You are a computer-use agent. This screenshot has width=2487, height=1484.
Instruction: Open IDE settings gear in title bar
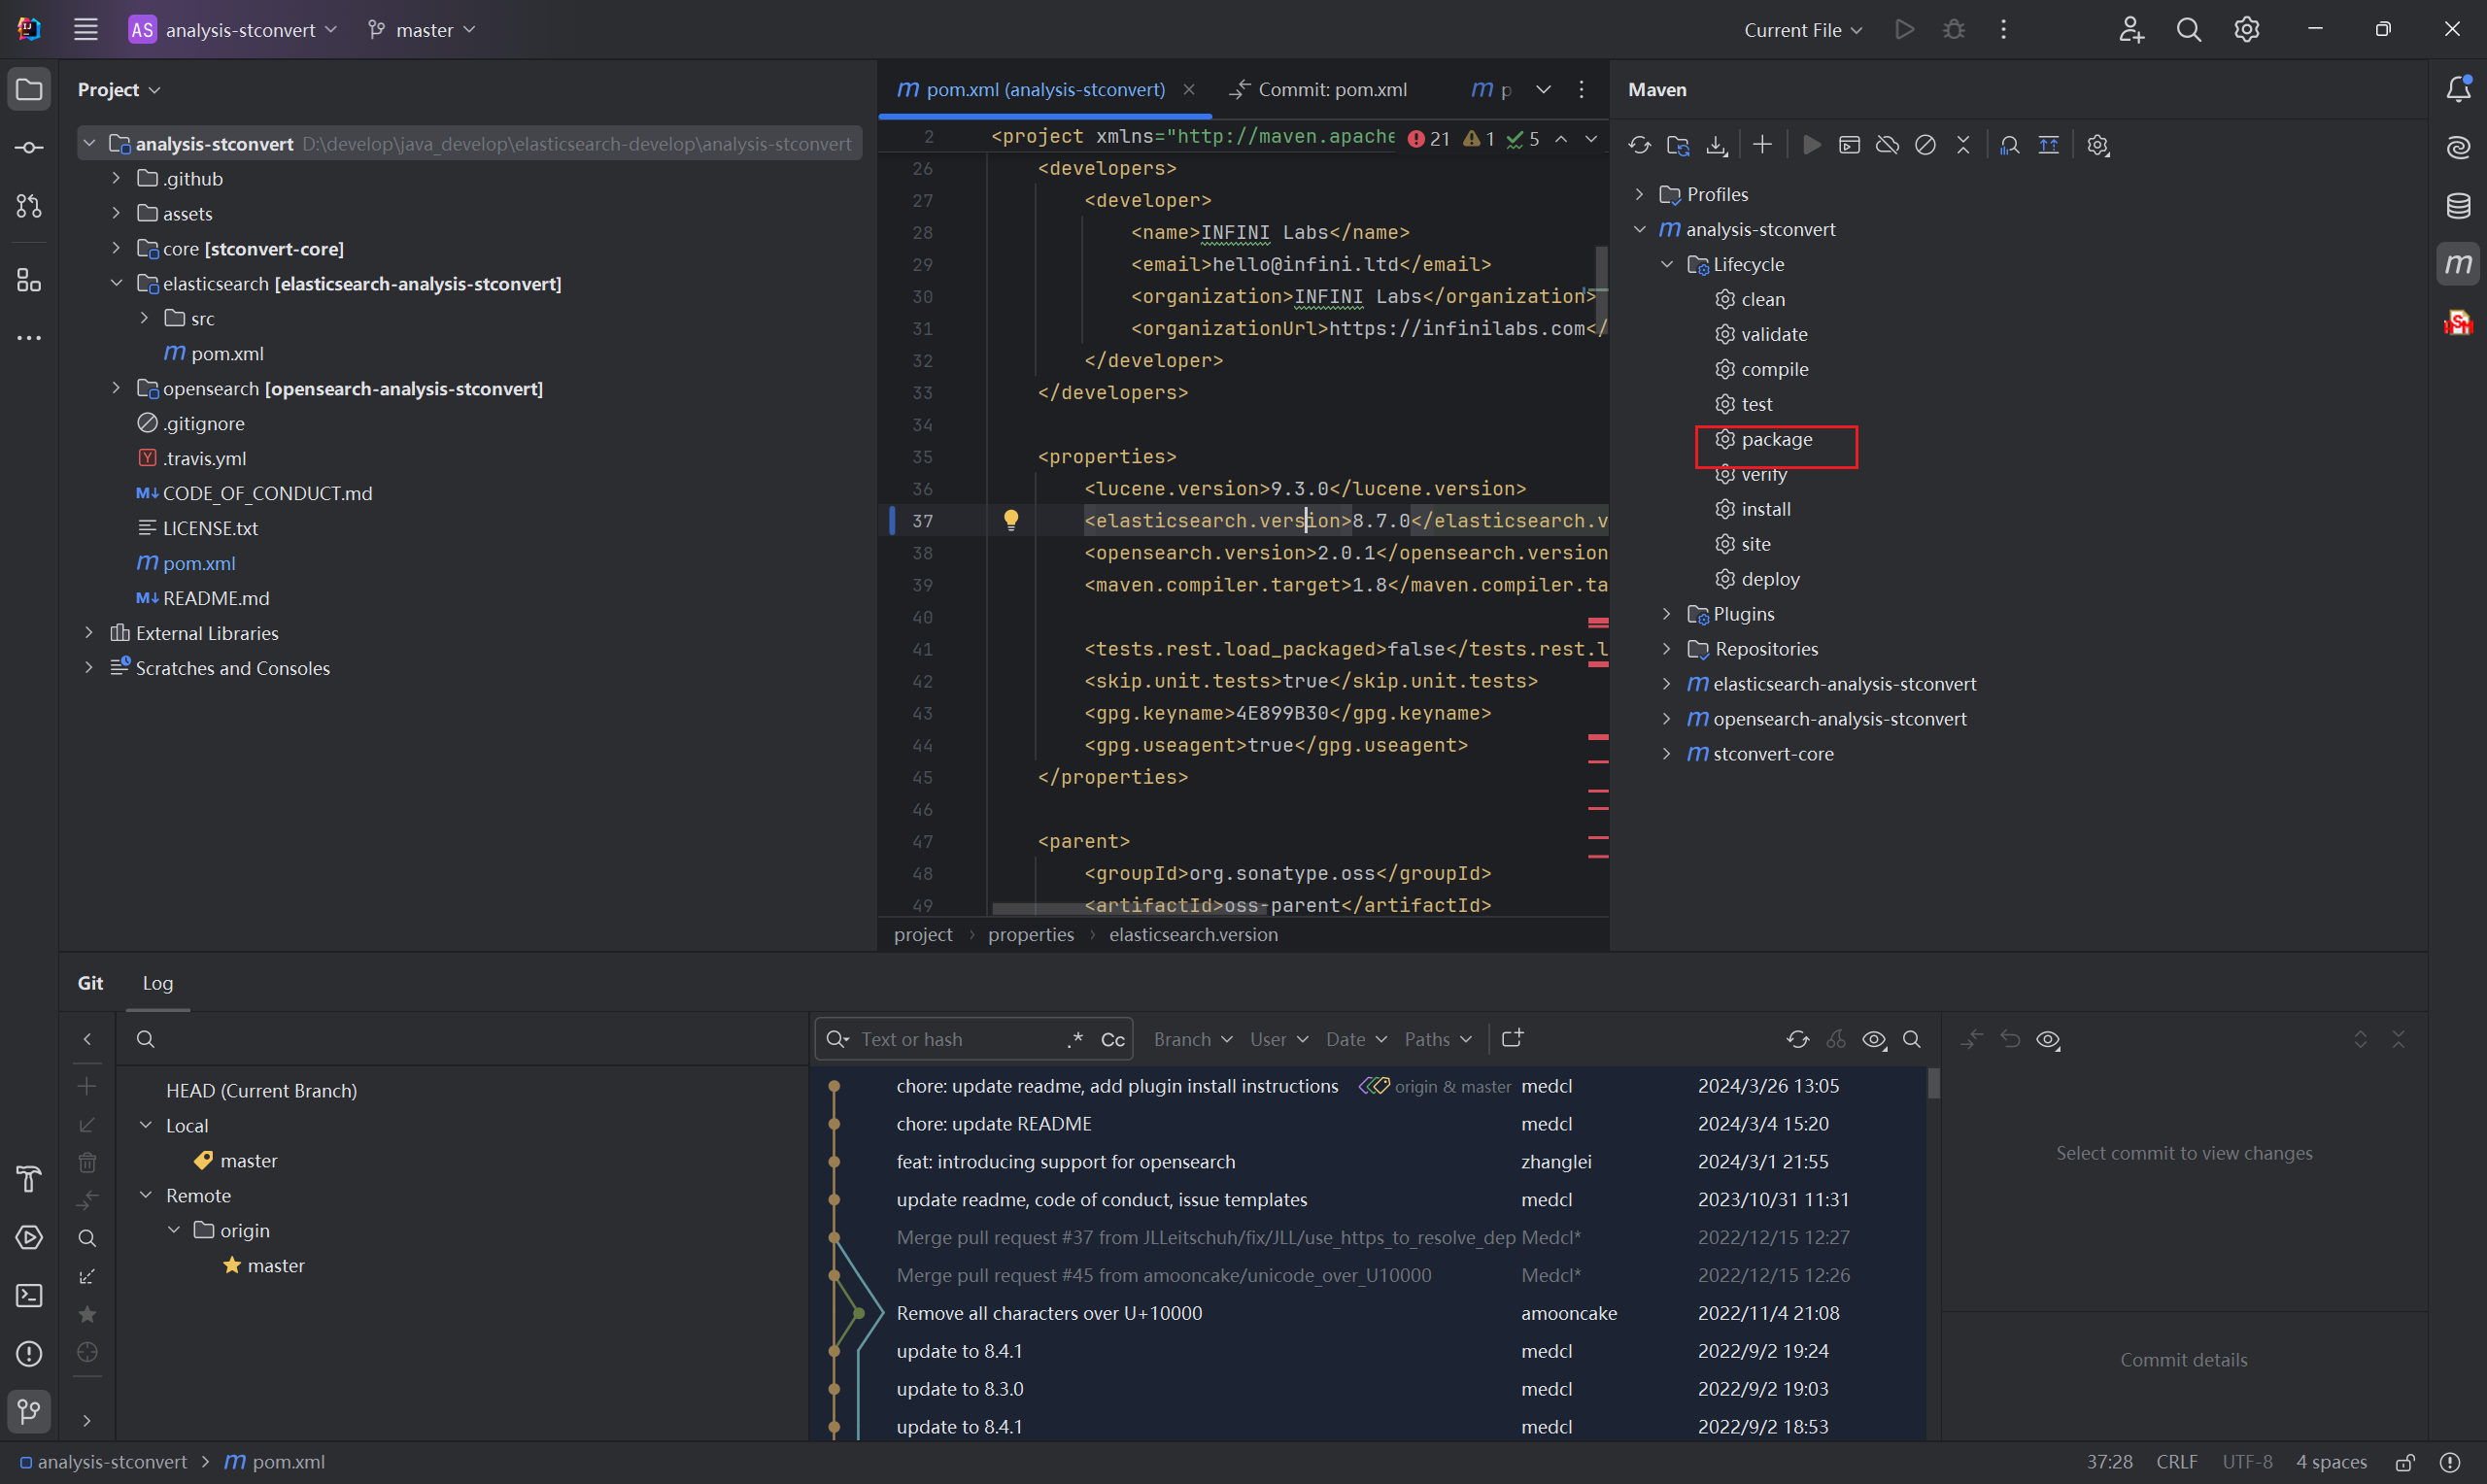coord(2247,30)
